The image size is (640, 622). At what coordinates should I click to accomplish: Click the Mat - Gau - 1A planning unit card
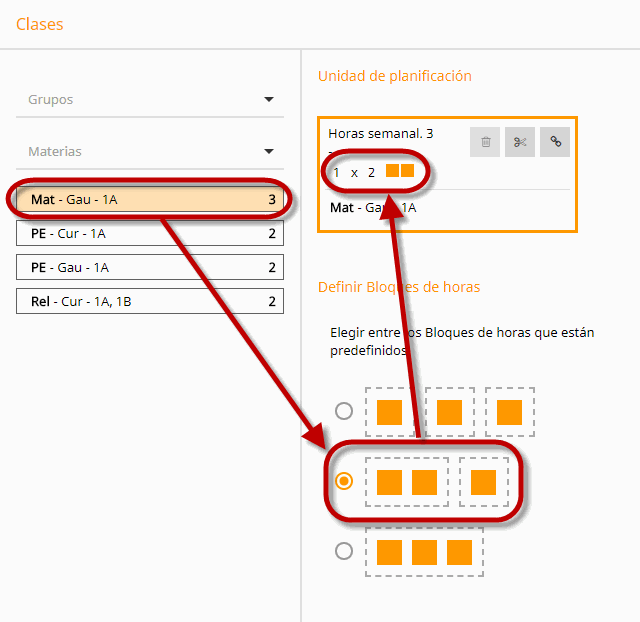point(447,175)
